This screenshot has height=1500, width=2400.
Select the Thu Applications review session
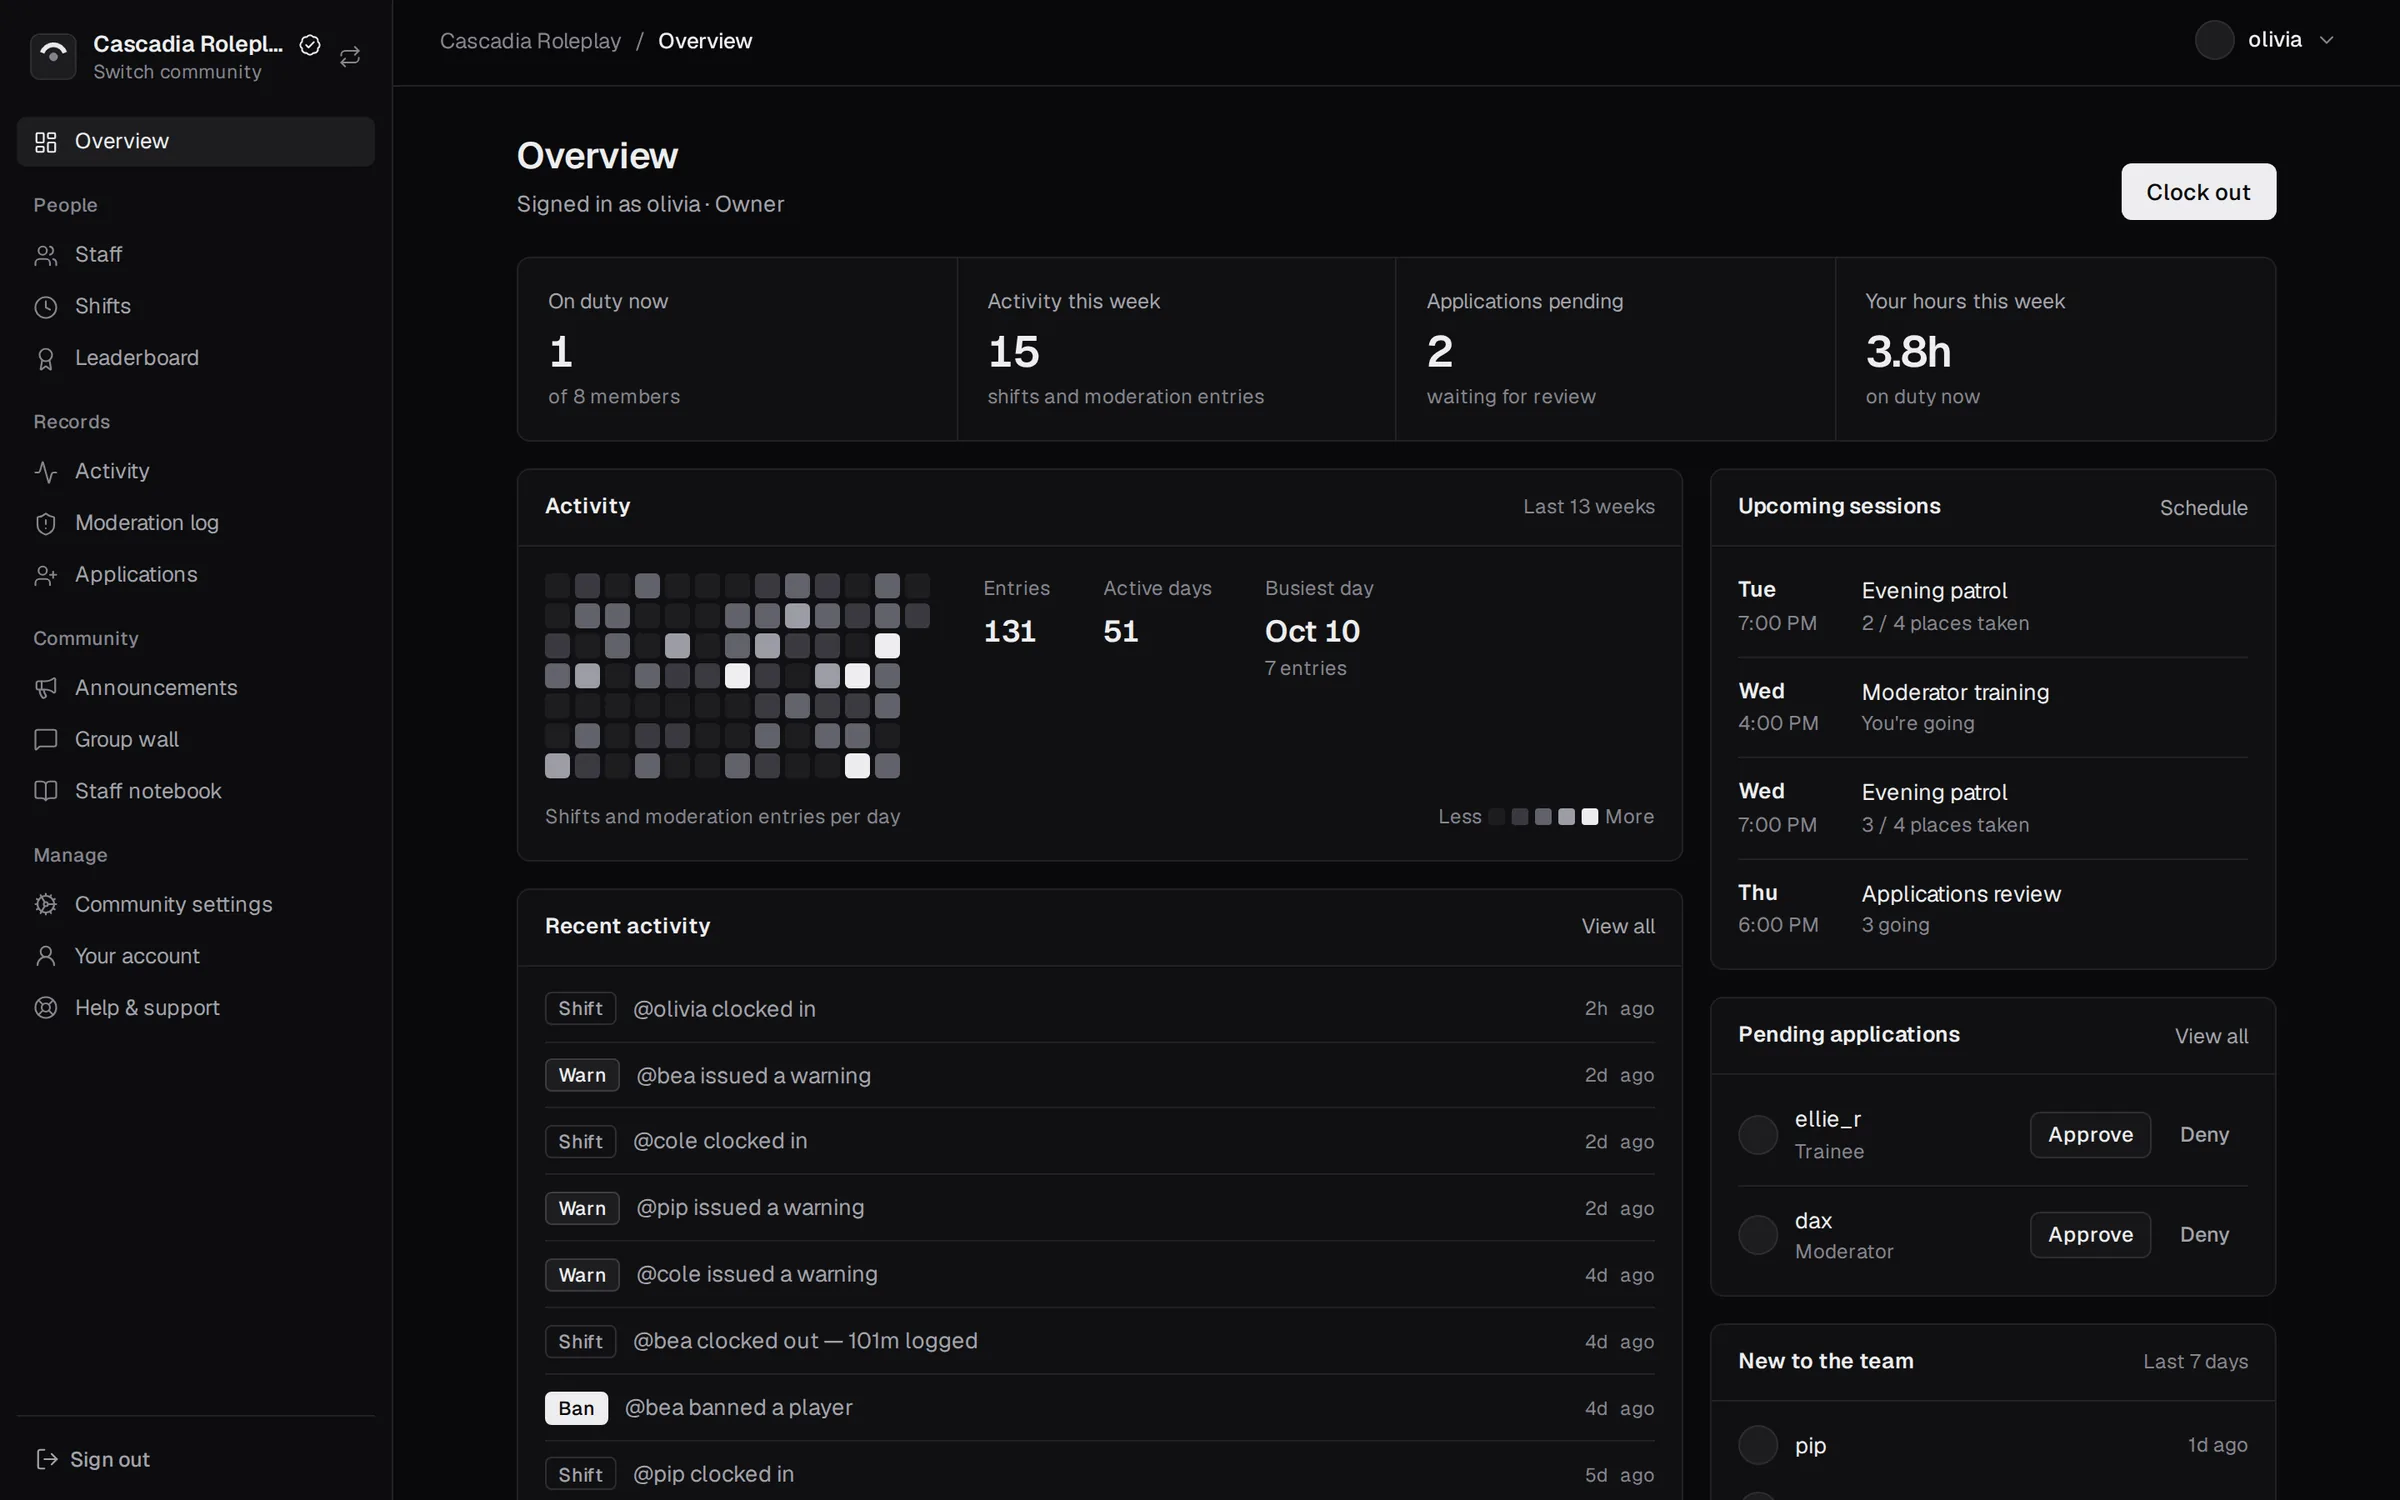pos(1992,909)
